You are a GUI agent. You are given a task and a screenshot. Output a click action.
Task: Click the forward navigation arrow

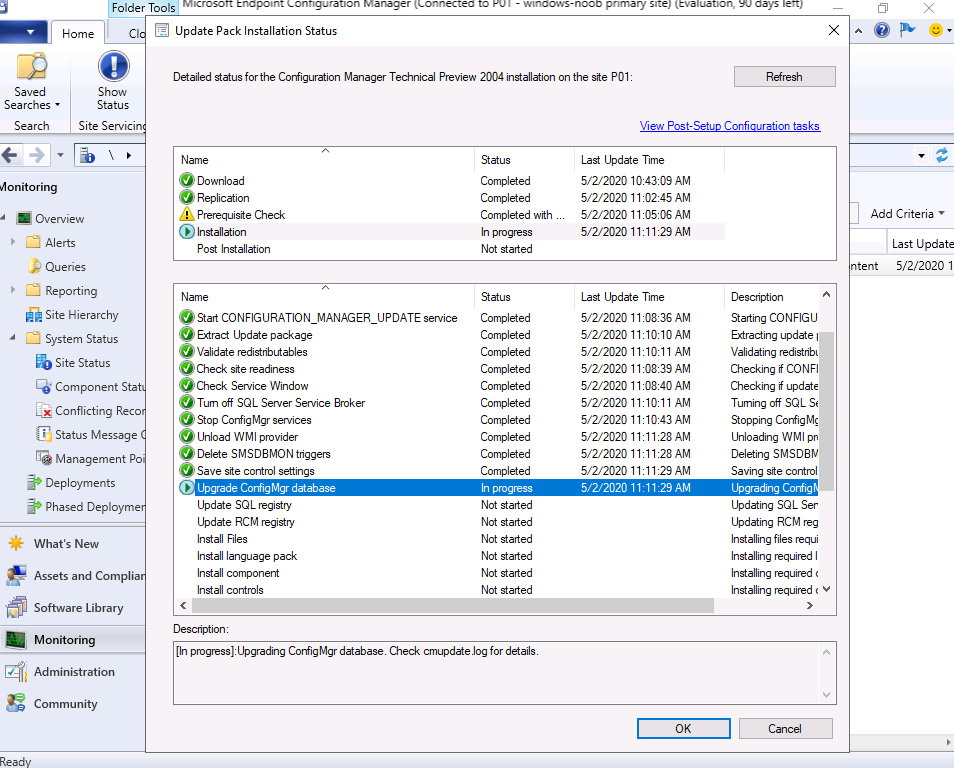(37, 155)
